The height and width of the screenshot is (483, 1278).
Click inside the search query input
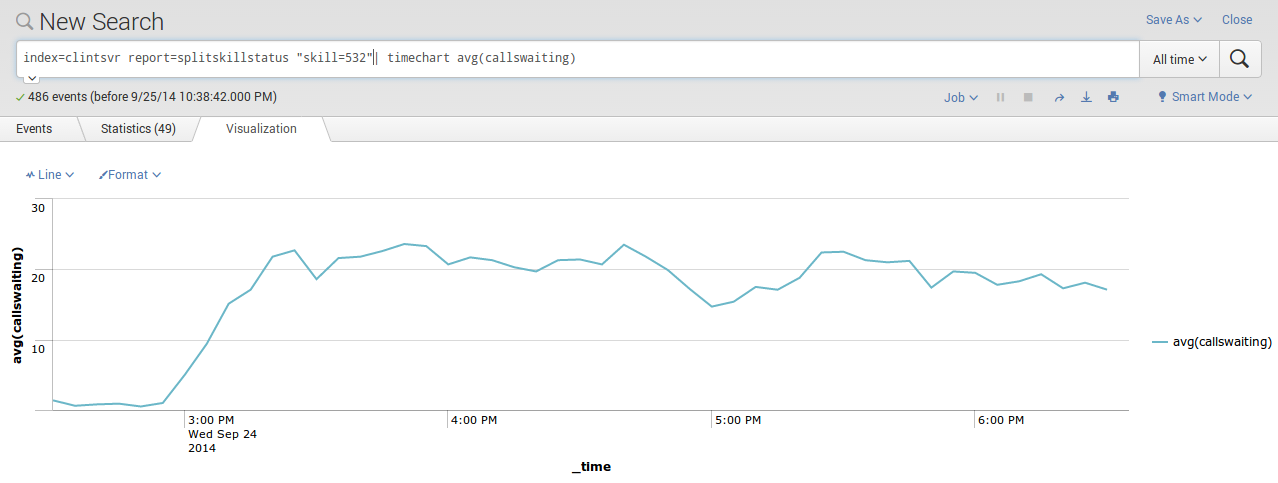point(700,58)
